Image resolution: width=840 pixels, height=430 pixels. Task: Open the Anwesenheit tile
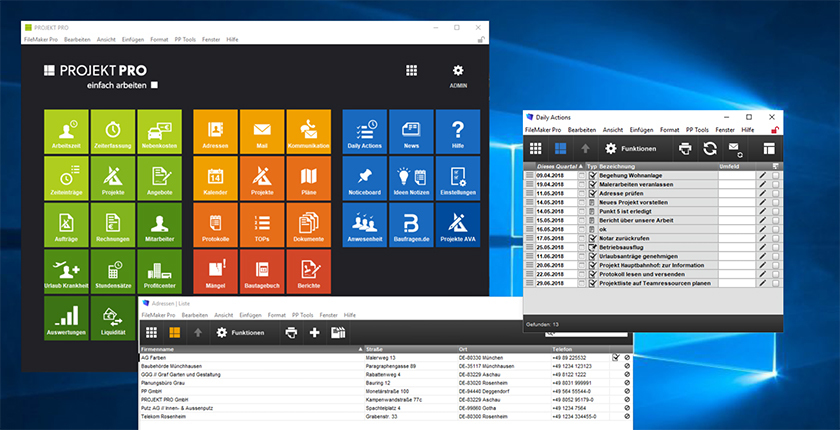[365, 225]
